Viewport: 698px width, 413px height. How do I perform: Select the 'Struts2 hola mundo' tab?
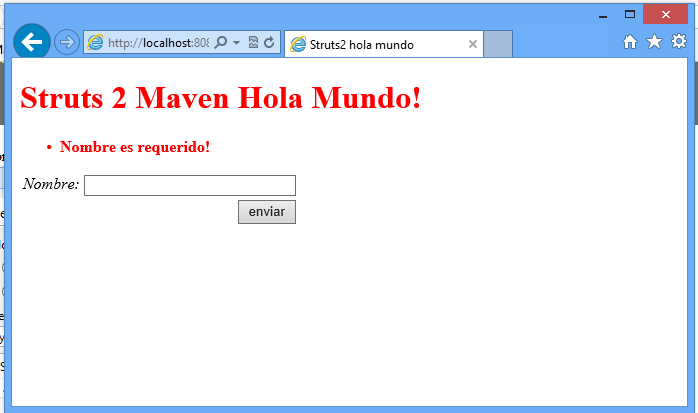[384, 45]
